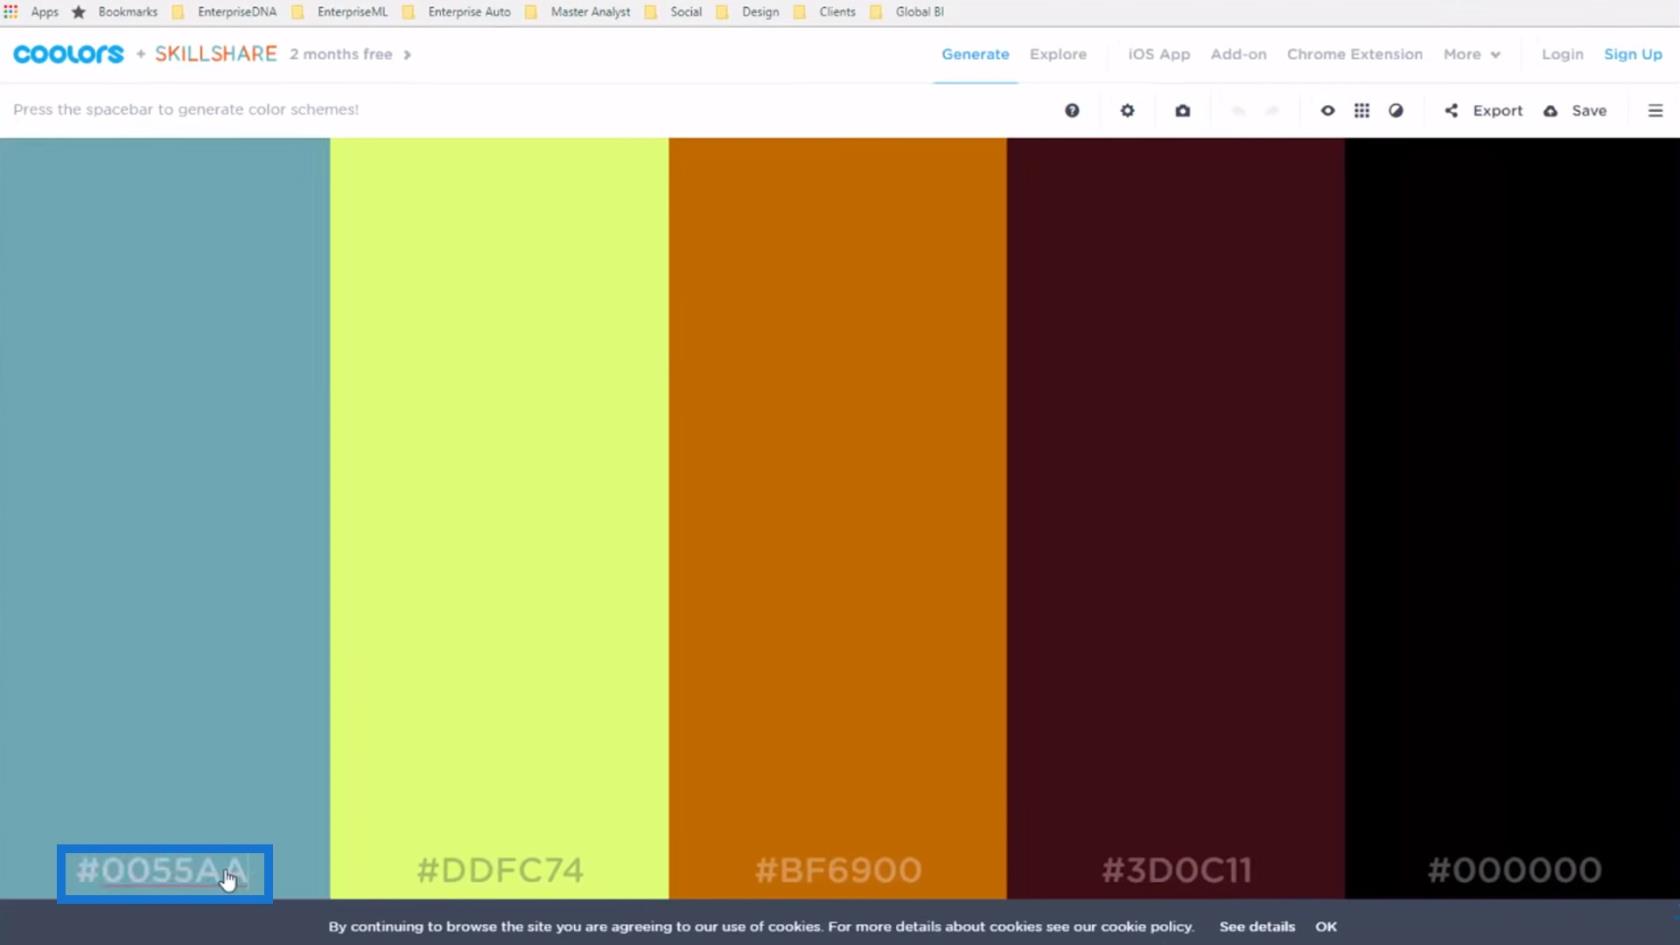Screen dimensions: 1680x945
Task: Click the #0055AA hex code field
Action: pyautogui.click(x=162, y=871)
